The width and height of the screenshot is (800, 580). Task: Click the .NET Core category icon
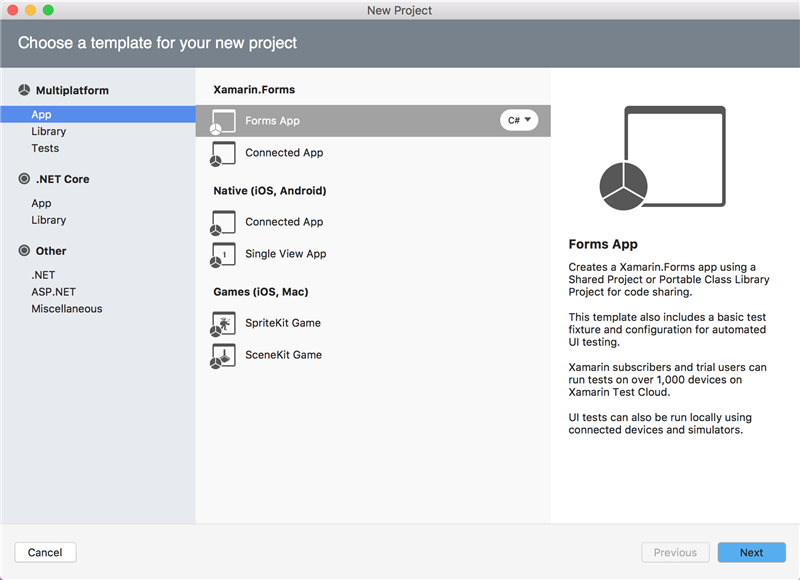point(24,179)
